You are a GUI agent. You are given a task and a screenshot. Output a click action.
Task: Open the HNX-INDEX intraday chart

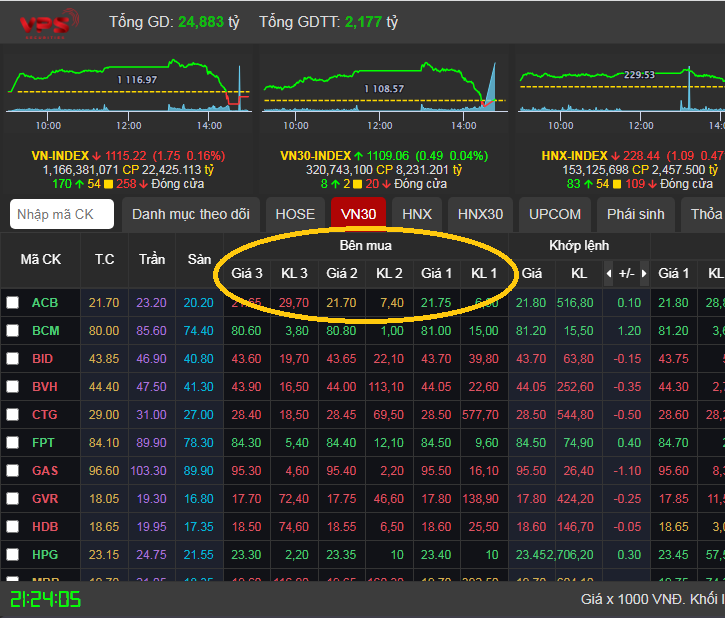(x=621, y=86)
